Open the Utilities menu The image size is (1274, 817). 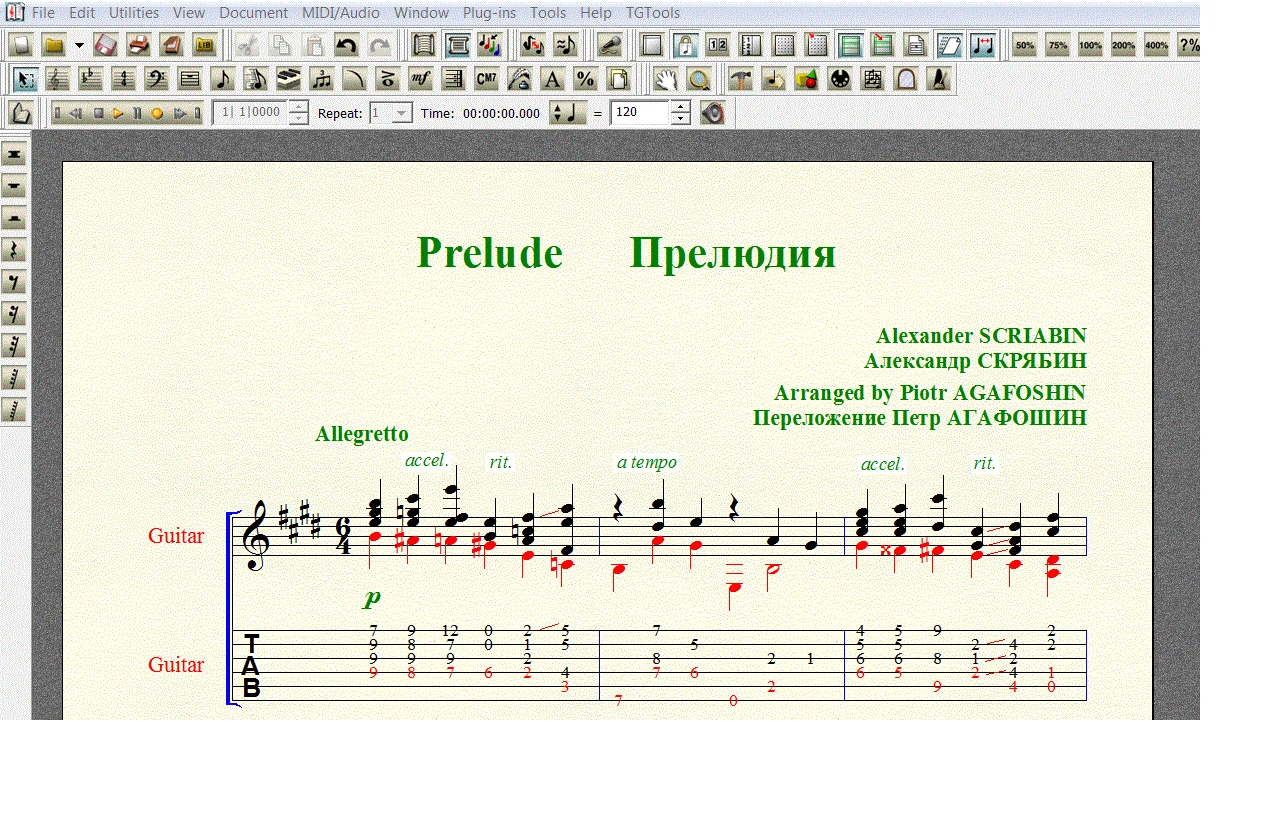(134, 13)
